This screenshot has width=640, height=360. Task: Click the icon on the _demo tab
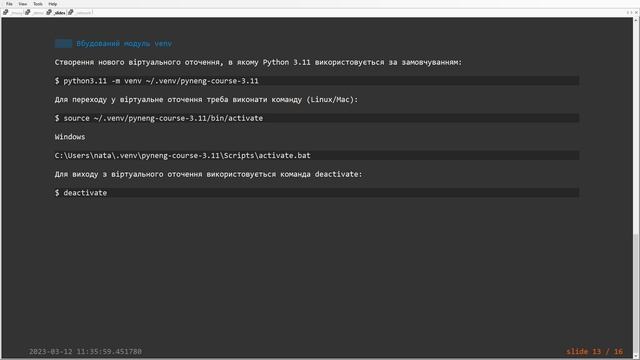28,12
